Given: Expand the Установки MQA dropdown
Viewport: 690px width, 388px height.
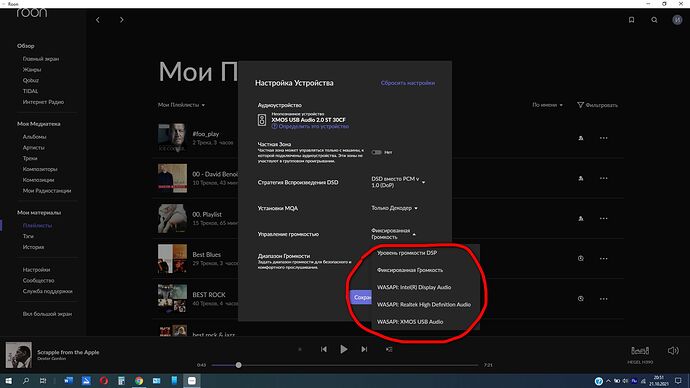Looking at the screenshot, I should (x=394, y=208).
